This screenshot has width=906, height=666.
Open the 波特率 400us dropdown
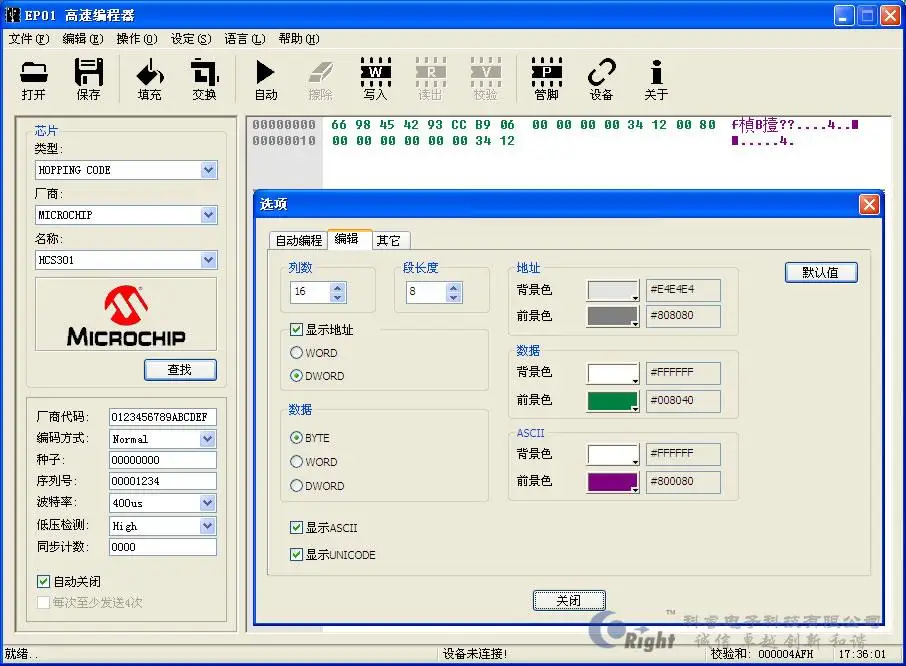click(208, 503)
